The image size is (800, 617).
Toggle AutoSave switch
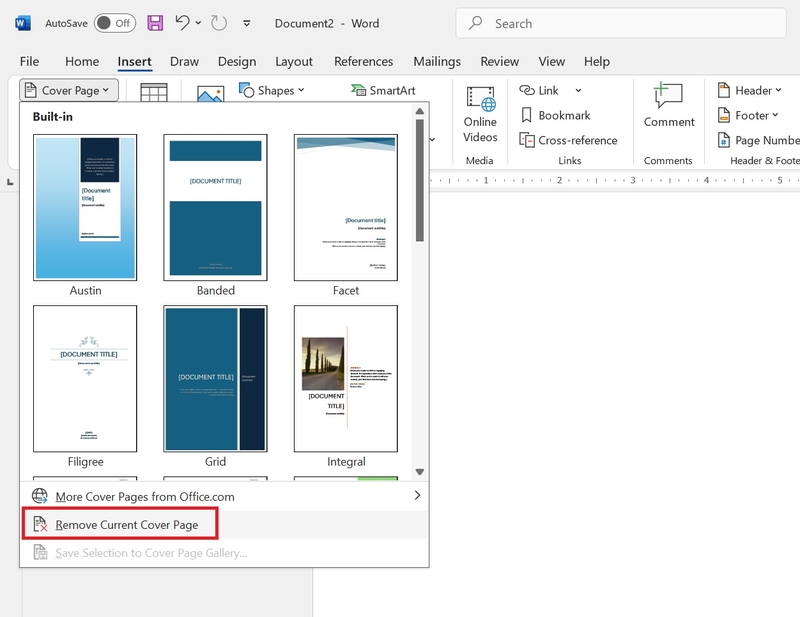[115, 23]
